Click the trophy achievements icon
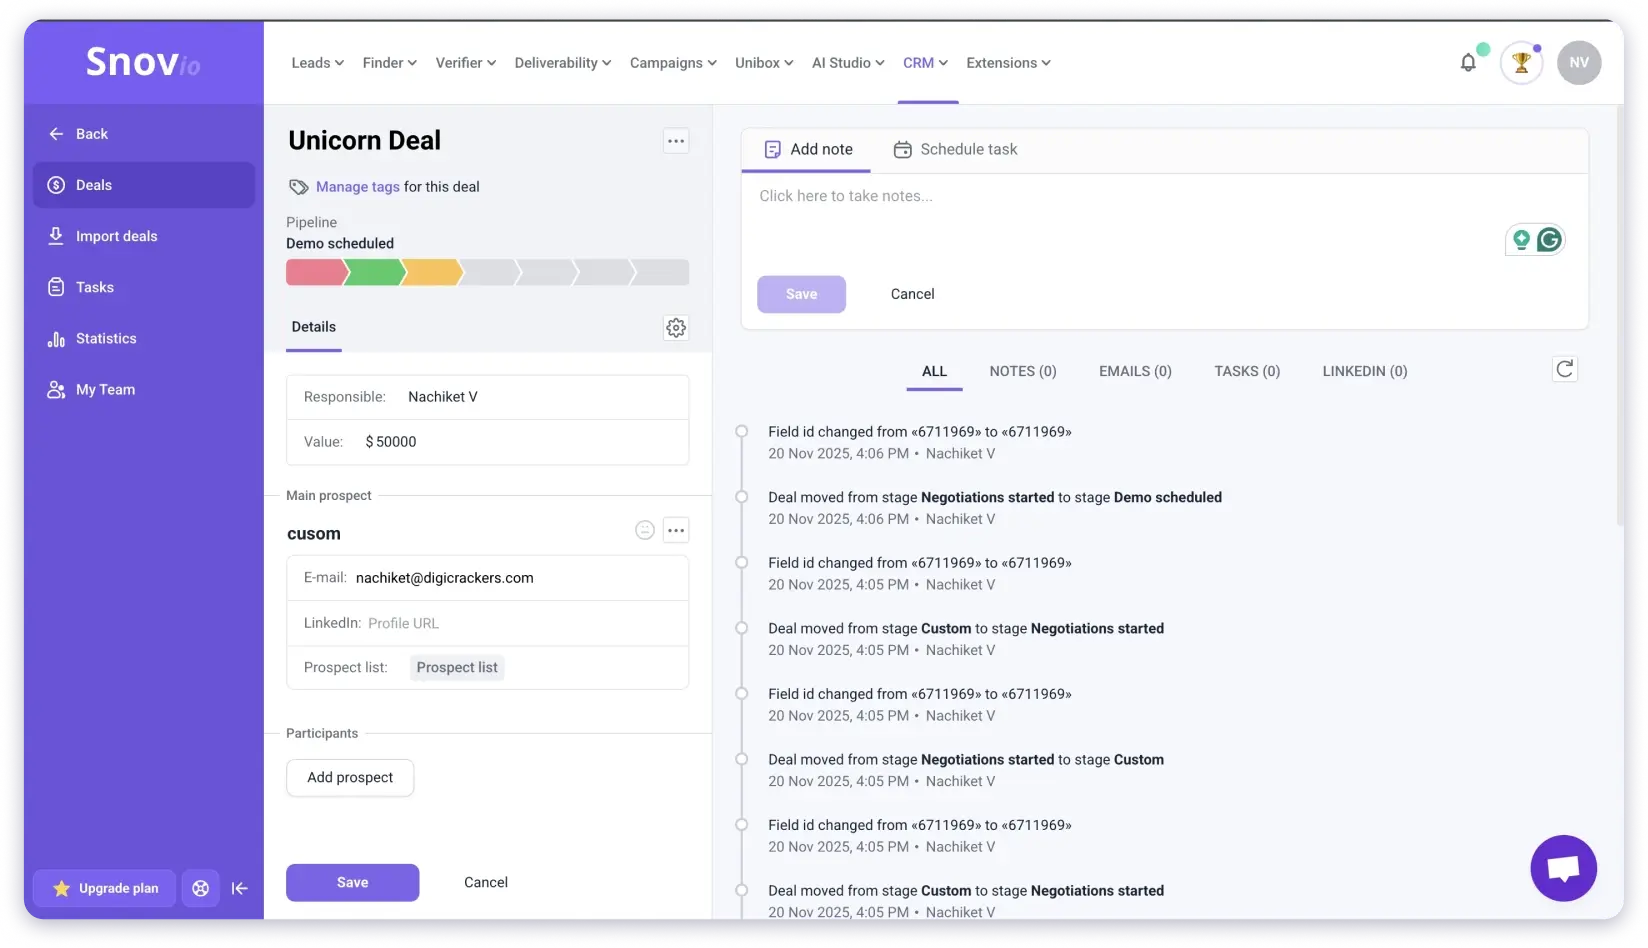 [x=1521, y=62]
